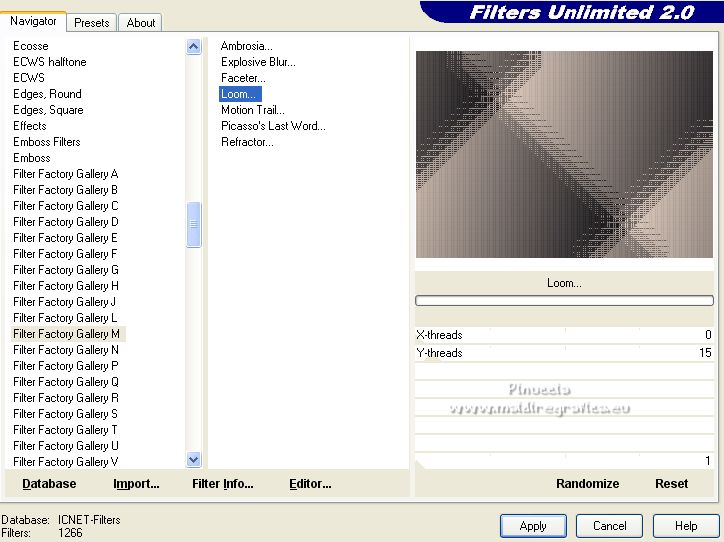Select the Refractor... filter
Viewport: 724px width, 542px height.
click(x=247, y=142)
